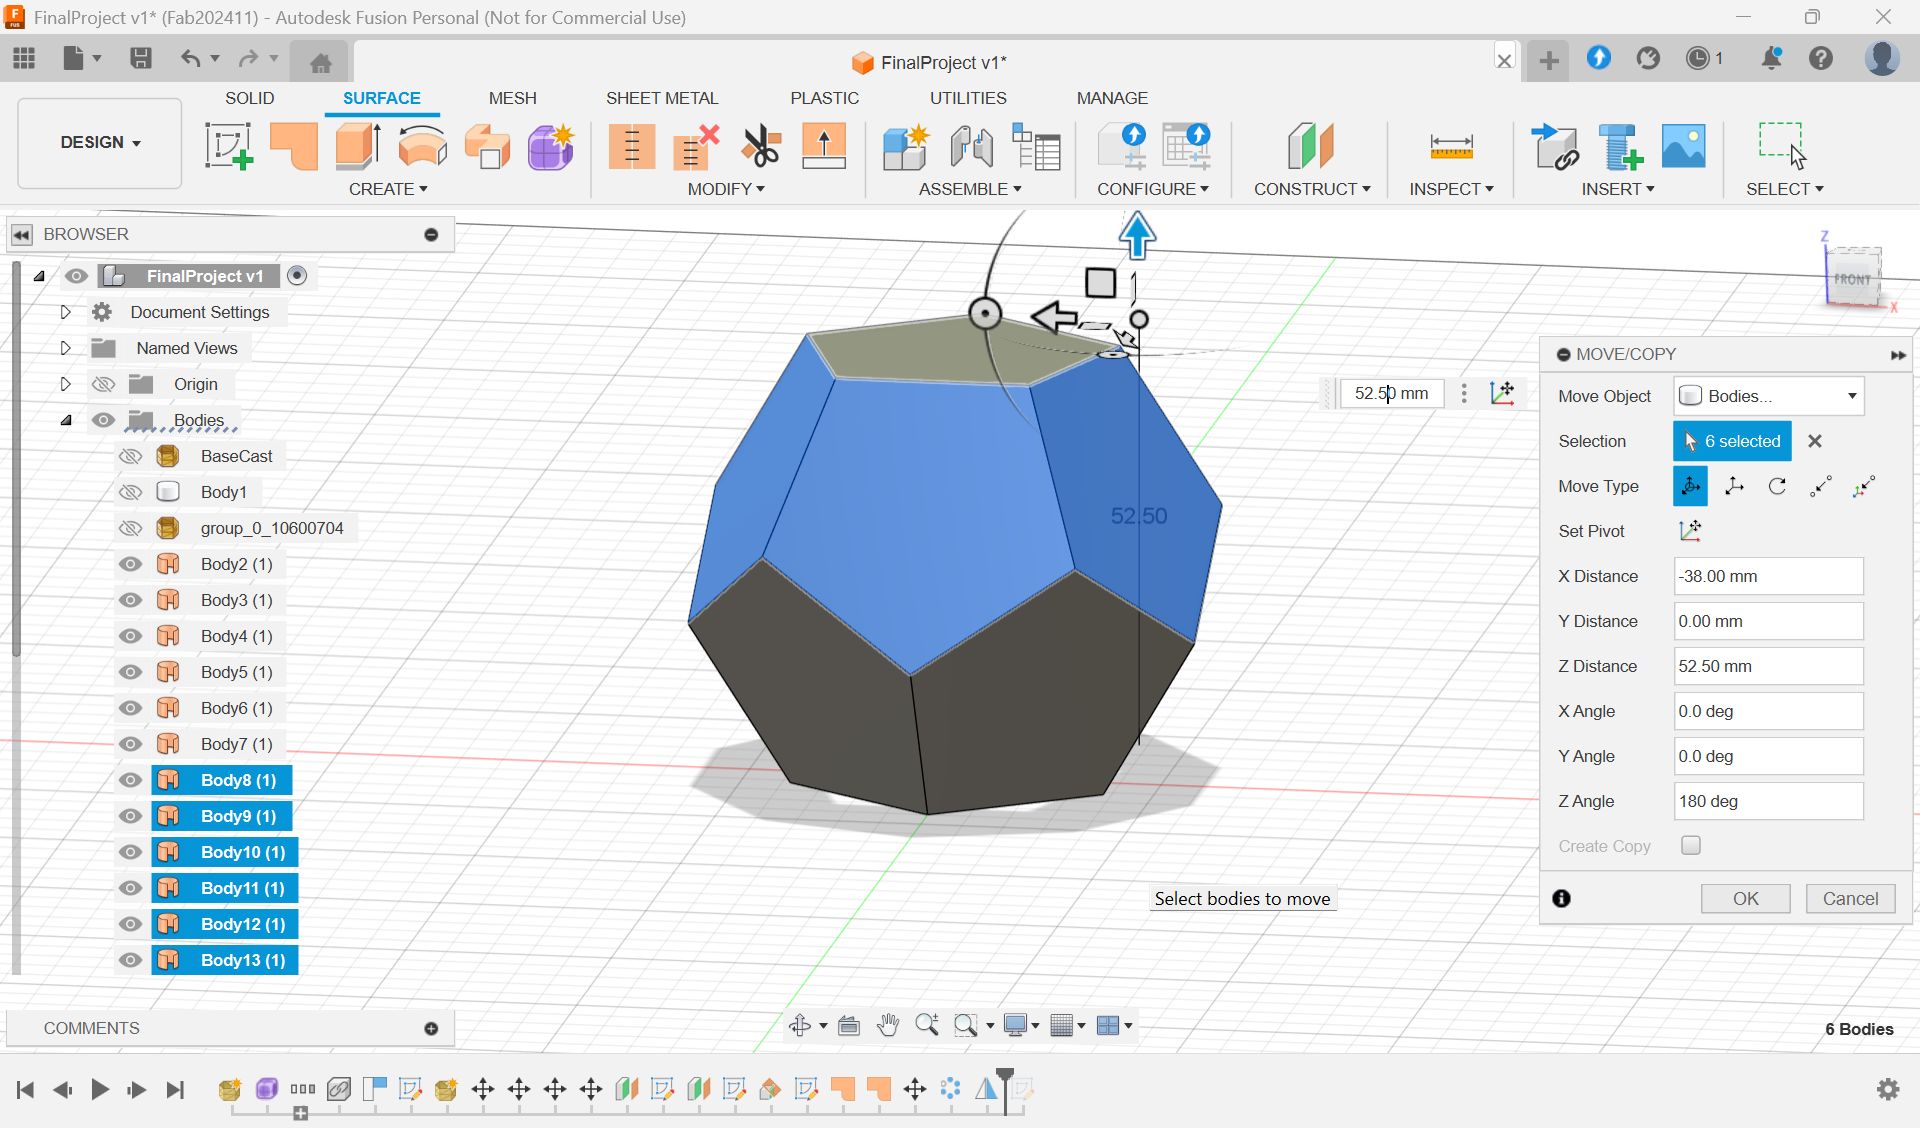Open the Move Object Bodies dropdown

click(1768, 396)
